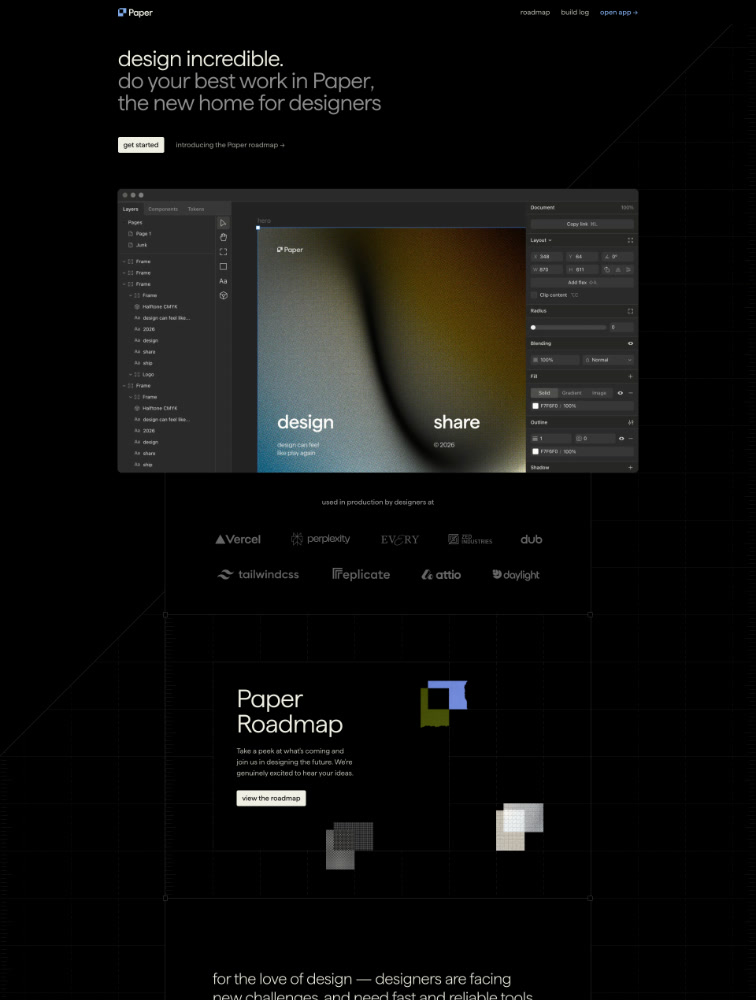Screen dimensions: 756x1000
Task: Enable the Clip content checkbox
Action: pos(534,295)
